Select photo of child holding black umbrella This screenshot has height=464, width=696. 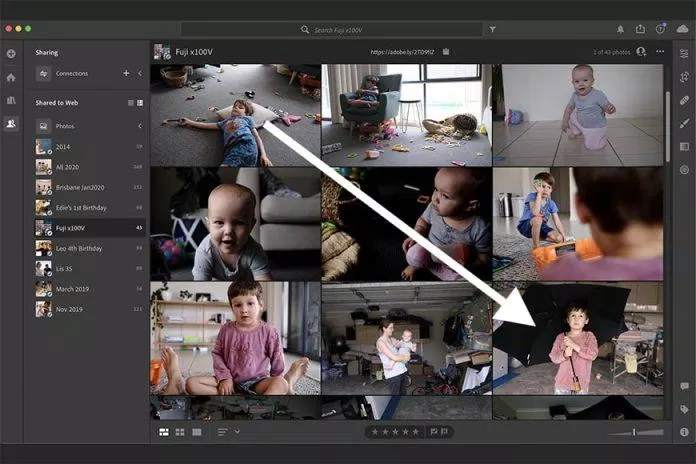coord(578,338)
